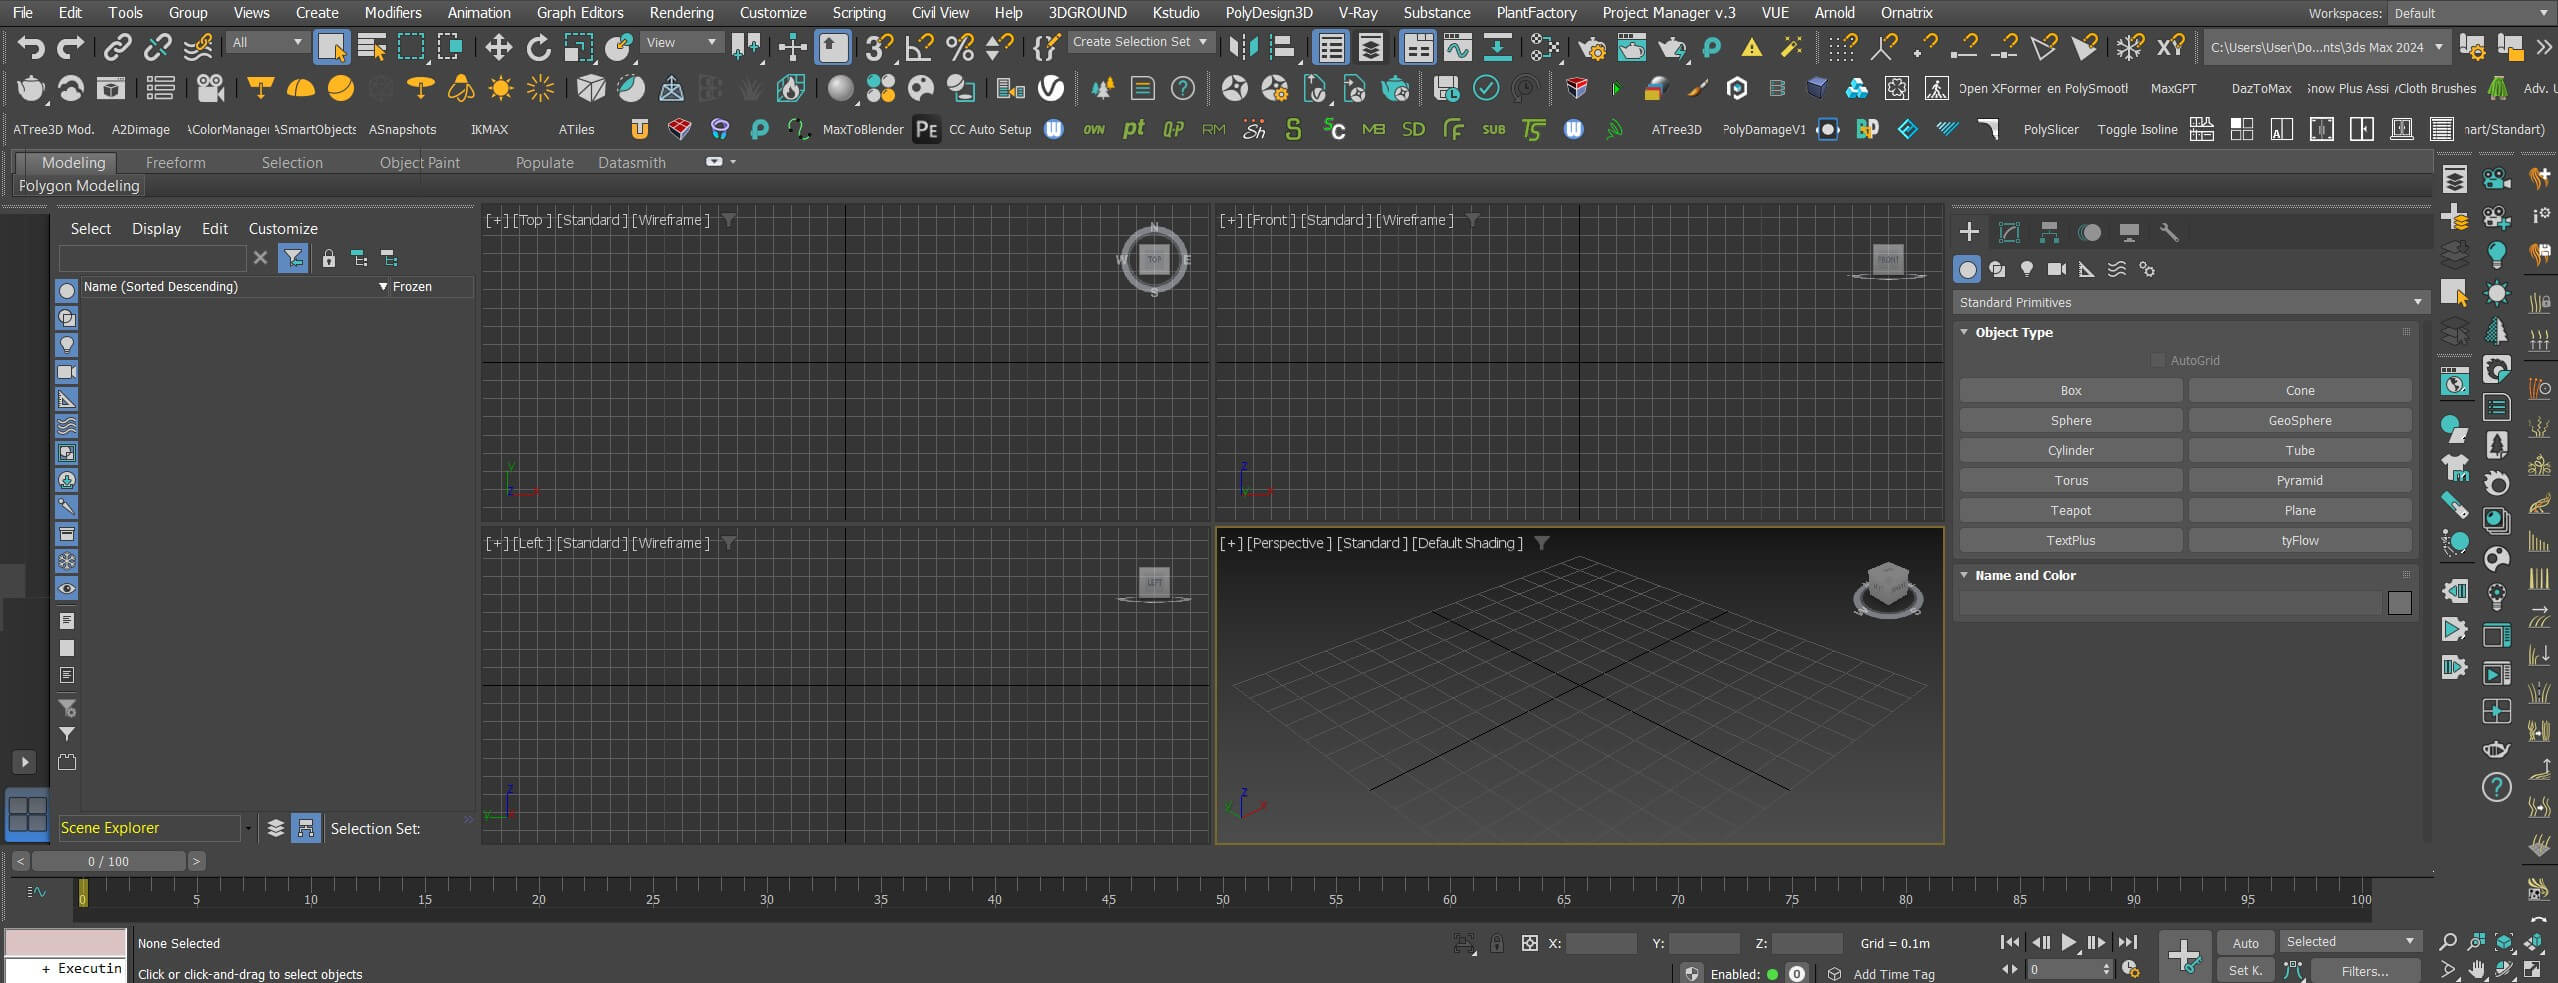
Task: Open the Modify panel tab icon
Action: [x=2009, y=232]
